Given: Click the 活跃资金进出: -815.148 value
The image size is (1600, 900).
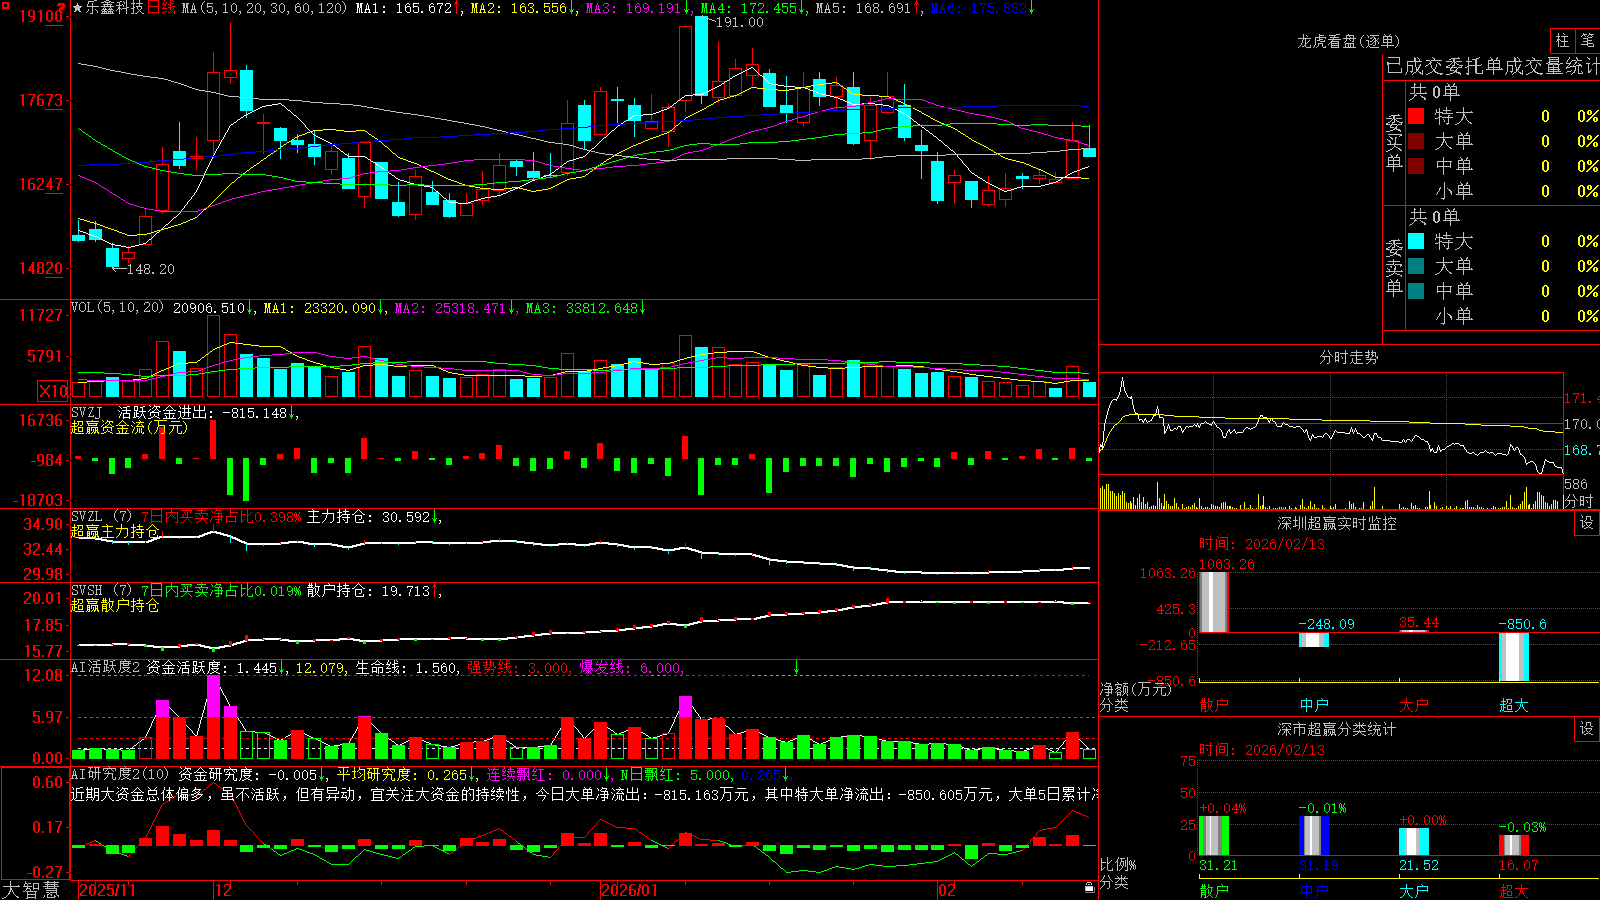Looking at the screenshot, I should pyautogui.click(x=203, y=413).
